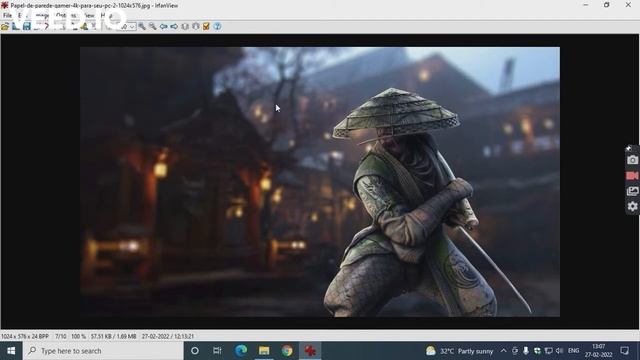The width and height of the screenshot is (640, 360).
Task: Click the ENG language indicator
Action: pyautogui.click(x=573, y=351)
